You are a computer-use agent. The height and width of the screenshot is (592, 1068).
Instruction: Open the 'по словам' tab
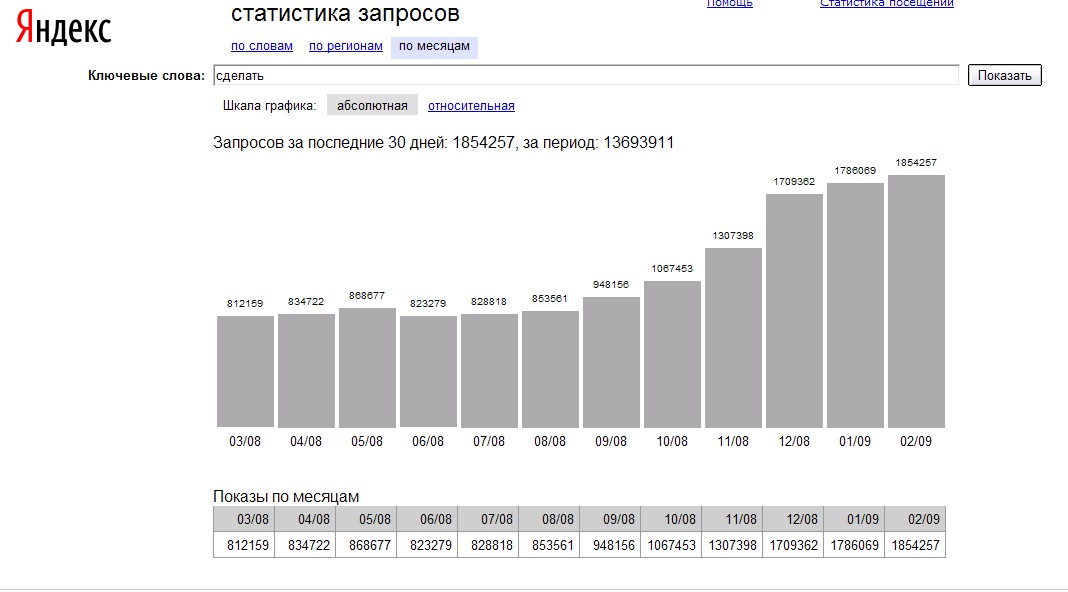261,46
